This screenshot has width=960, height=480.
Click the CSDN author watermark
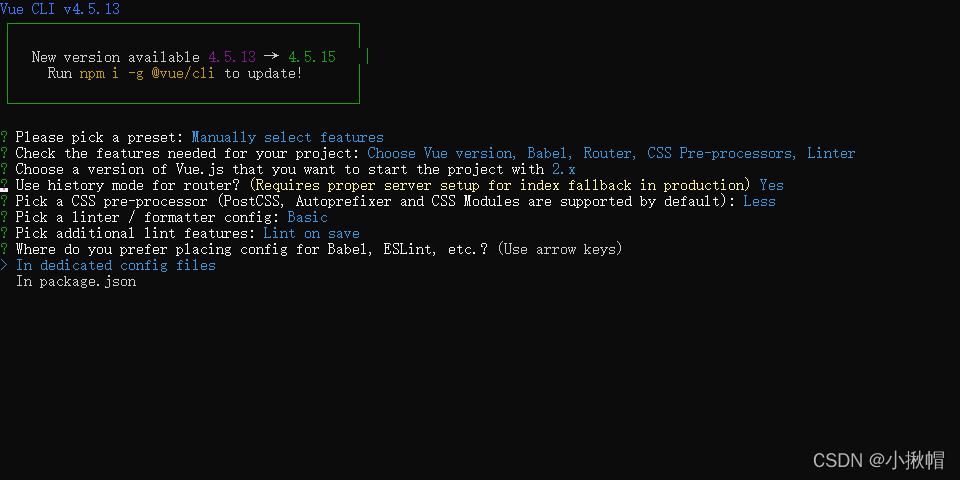879,460
